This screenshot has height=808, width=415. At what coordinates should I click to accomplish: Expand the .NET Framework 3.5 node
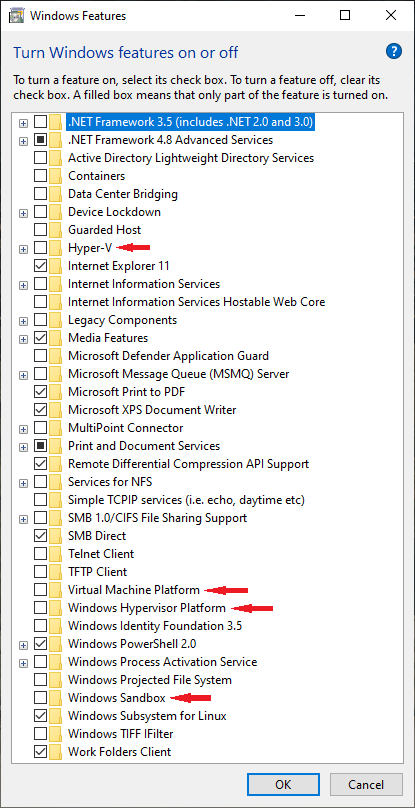(23, 123)
